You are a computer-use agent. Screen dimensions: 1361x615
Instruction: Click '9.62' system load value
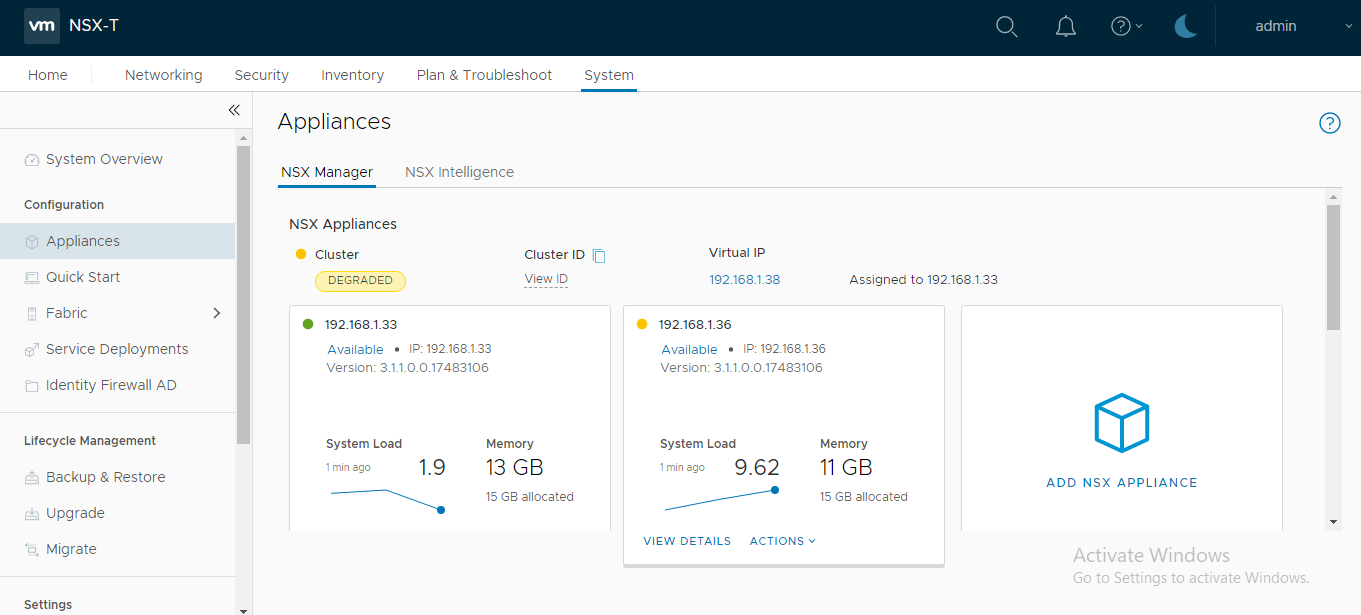tap(757, 467)
